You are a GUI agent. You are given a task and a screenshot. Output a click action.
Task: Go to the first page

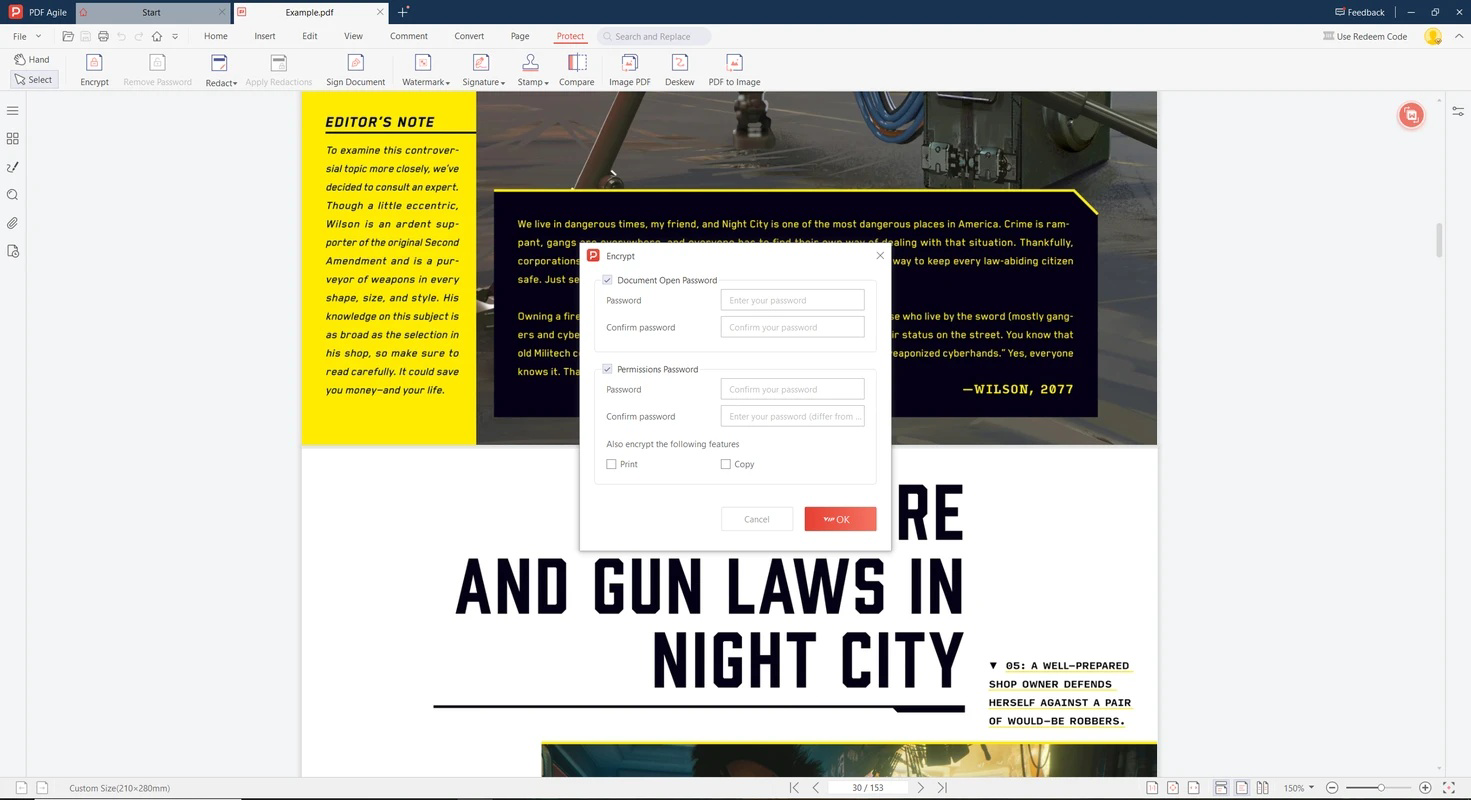pyautogui.click(x=794, y=788)
